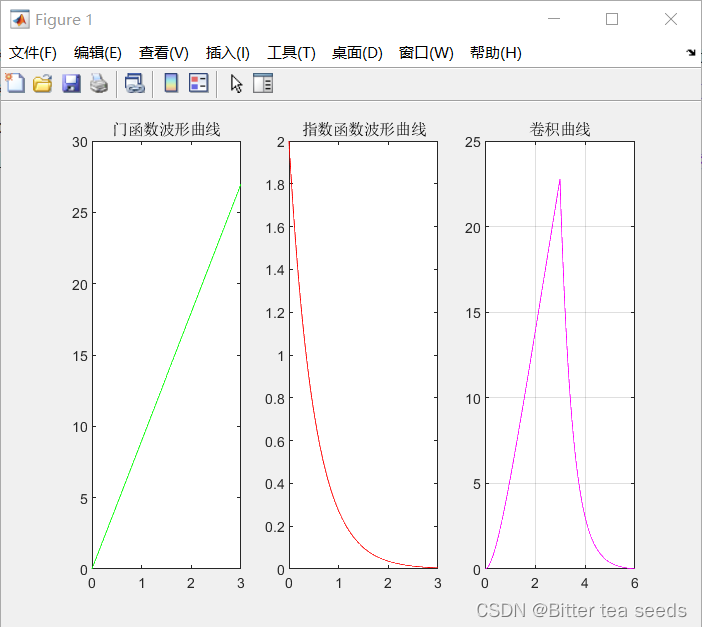Click the y-axis label 0.2 on the middle plot
702x627 pixels.
[275, 527]
